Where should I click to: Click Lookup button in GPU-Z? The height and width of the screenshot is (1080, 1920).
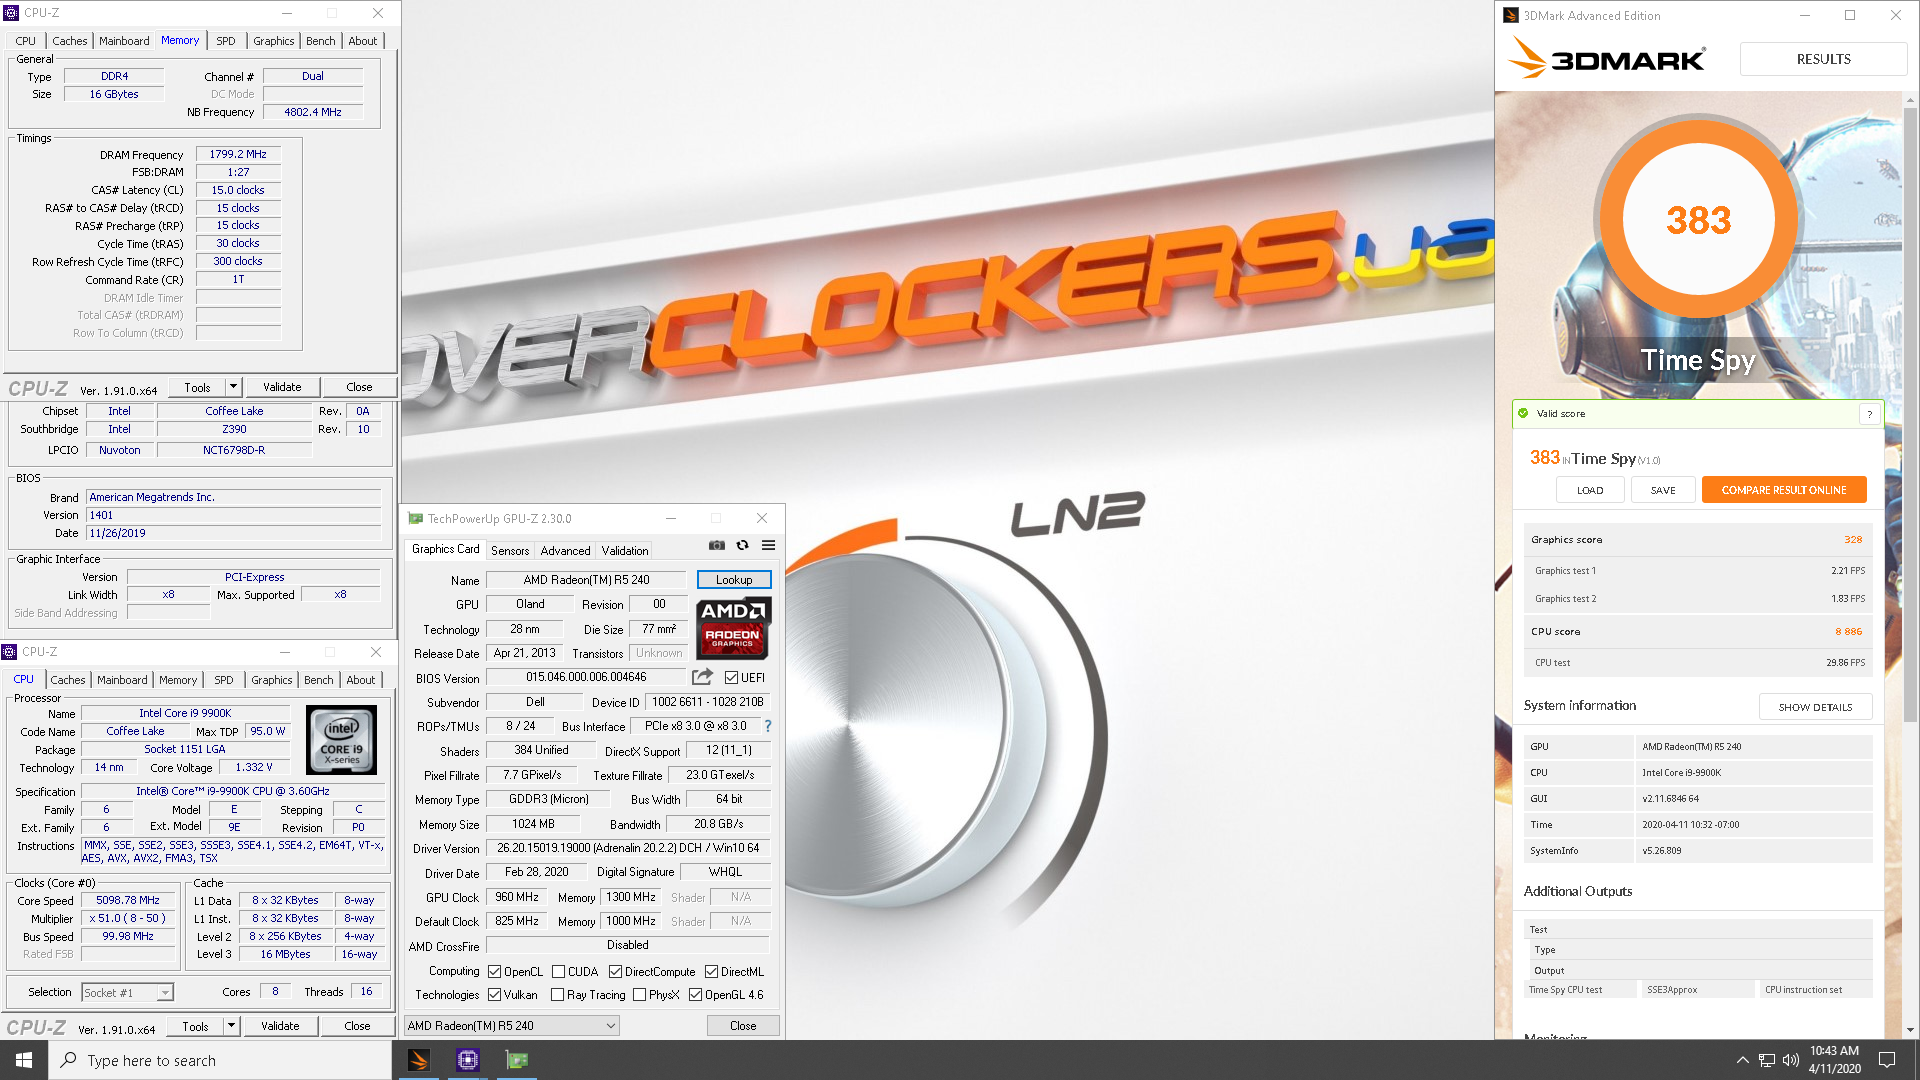coord(734,580)
